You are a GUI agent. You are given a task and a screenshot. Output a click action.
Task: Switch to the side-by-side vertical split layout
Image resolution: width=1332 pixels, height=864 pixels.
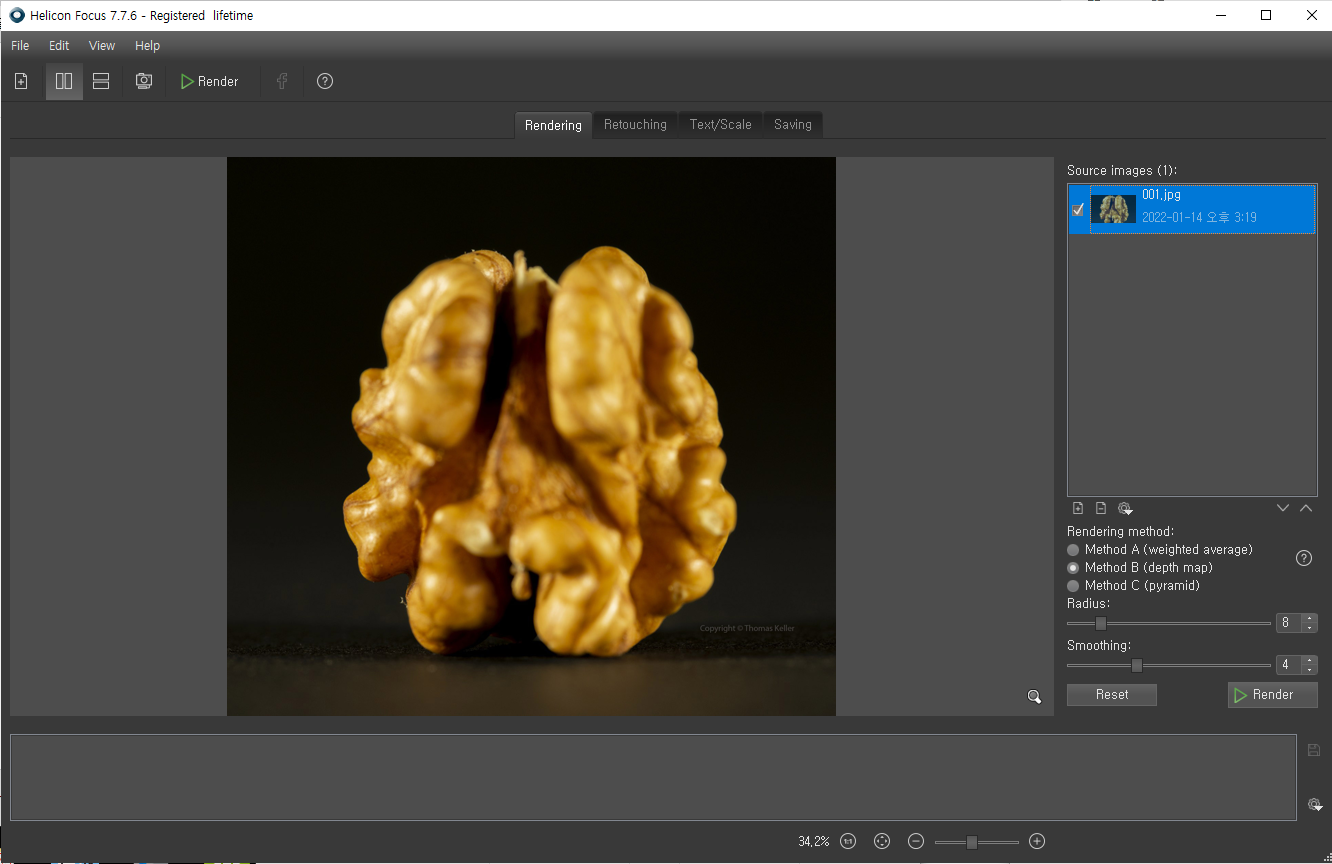[64, 81]
